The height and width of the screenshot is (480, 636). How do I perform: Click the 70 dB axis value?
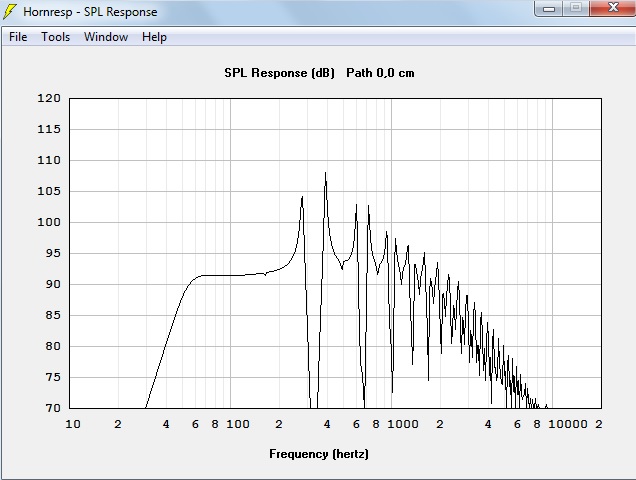[53, 408]
